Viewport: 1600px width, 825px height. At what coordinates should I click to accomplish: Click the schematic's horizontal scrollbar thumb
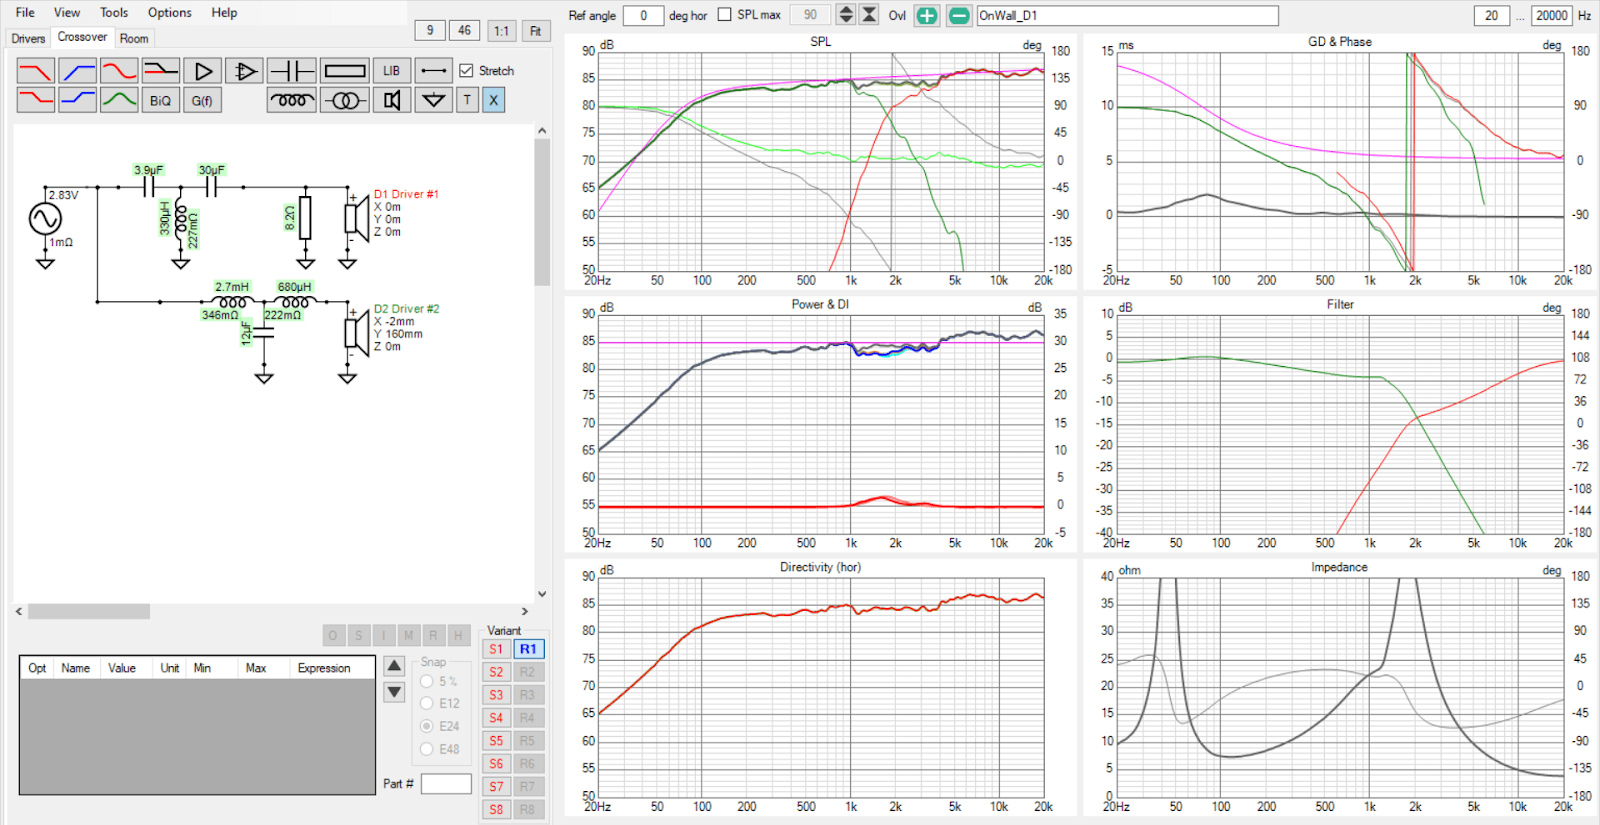89,611
